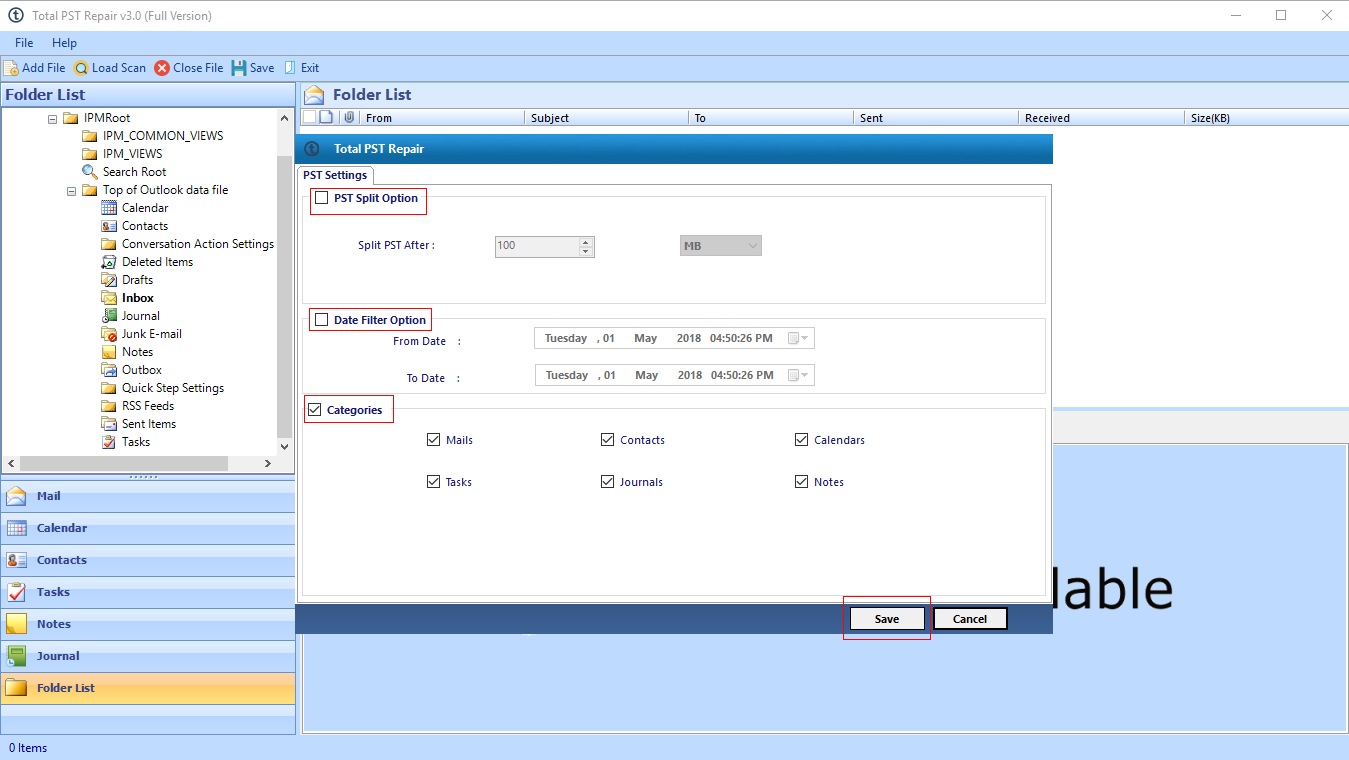1349x760 pixels.
Task: Click the Tasks checkmark icon in navigation pane
Action: pos(17,592)
